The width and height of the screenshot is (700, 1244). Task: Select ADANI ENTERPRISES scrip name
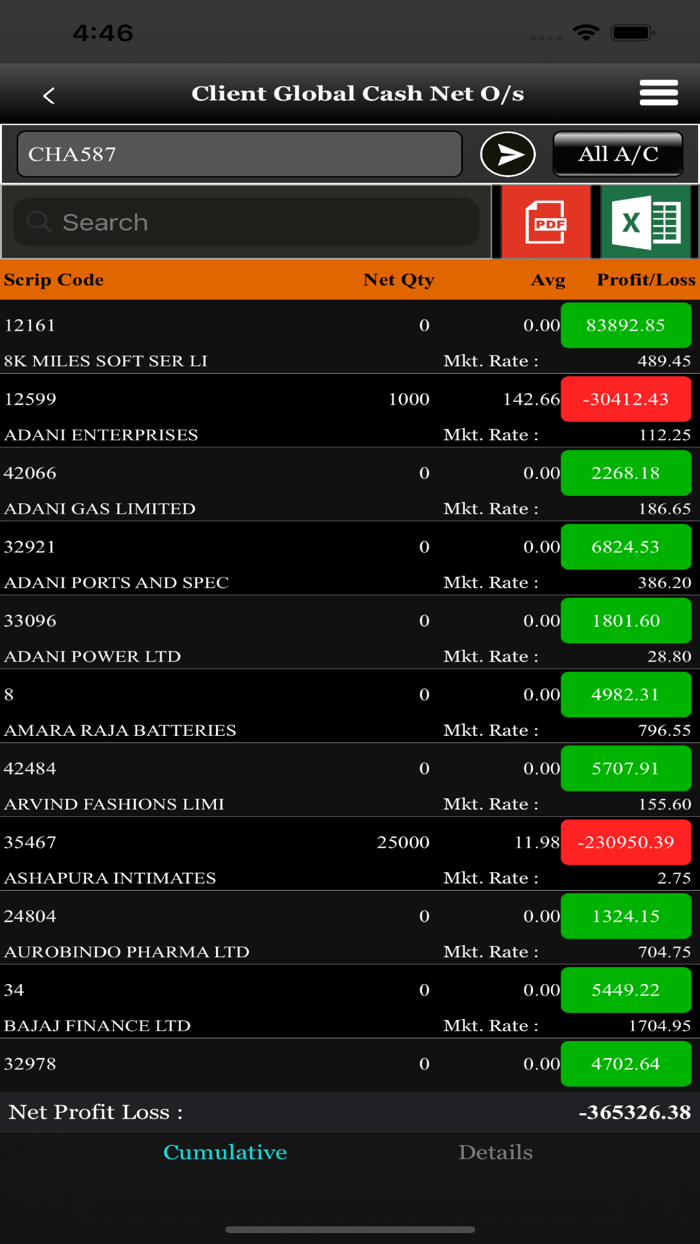pos(101,435)
